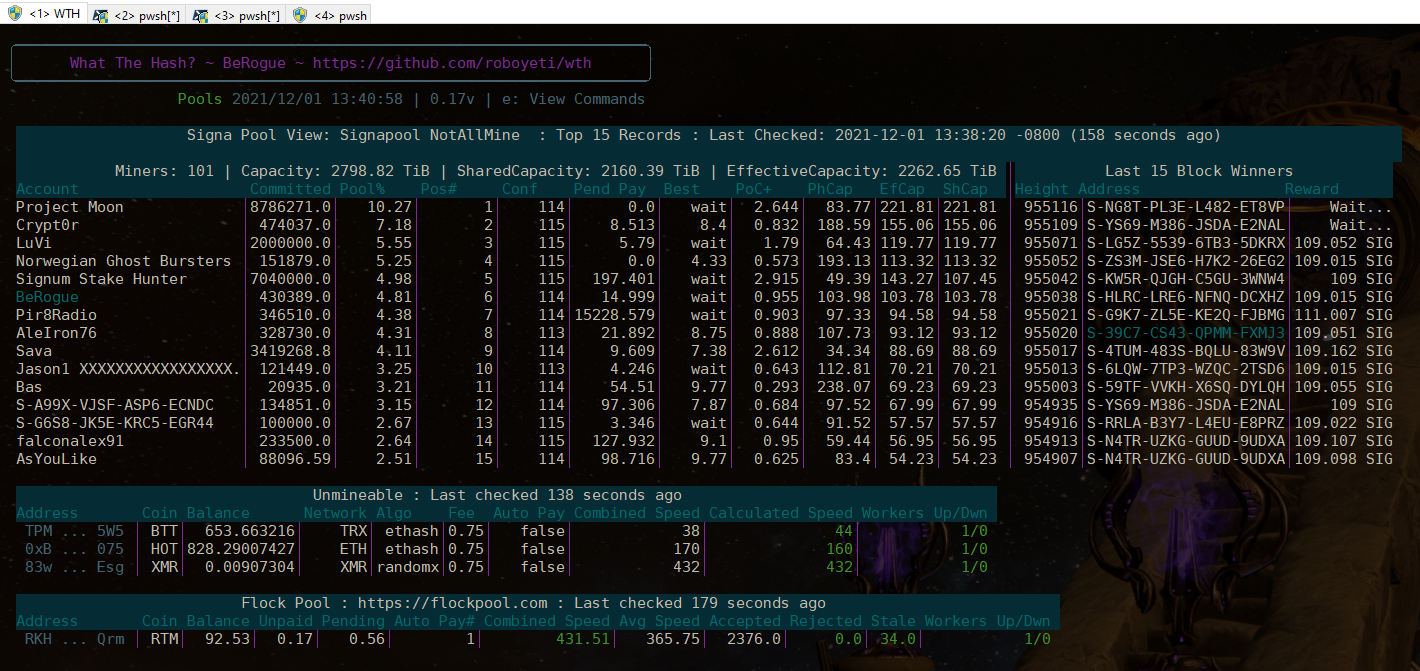Switch to the <2> pwsh[*] tab
The height and width of the screenshot is (671, 1420).
(148, 15)
